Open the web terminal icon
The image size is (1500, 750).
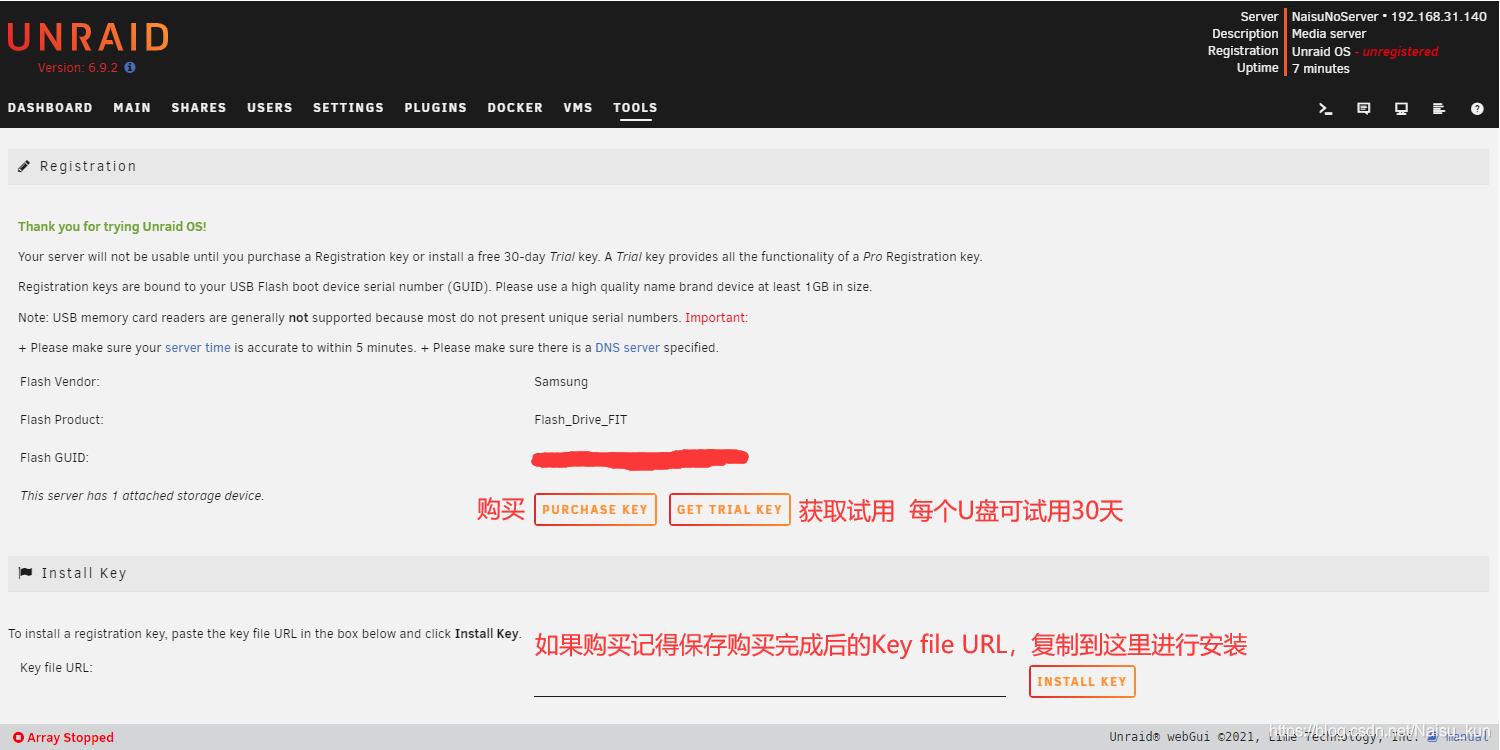(1326, 109)
